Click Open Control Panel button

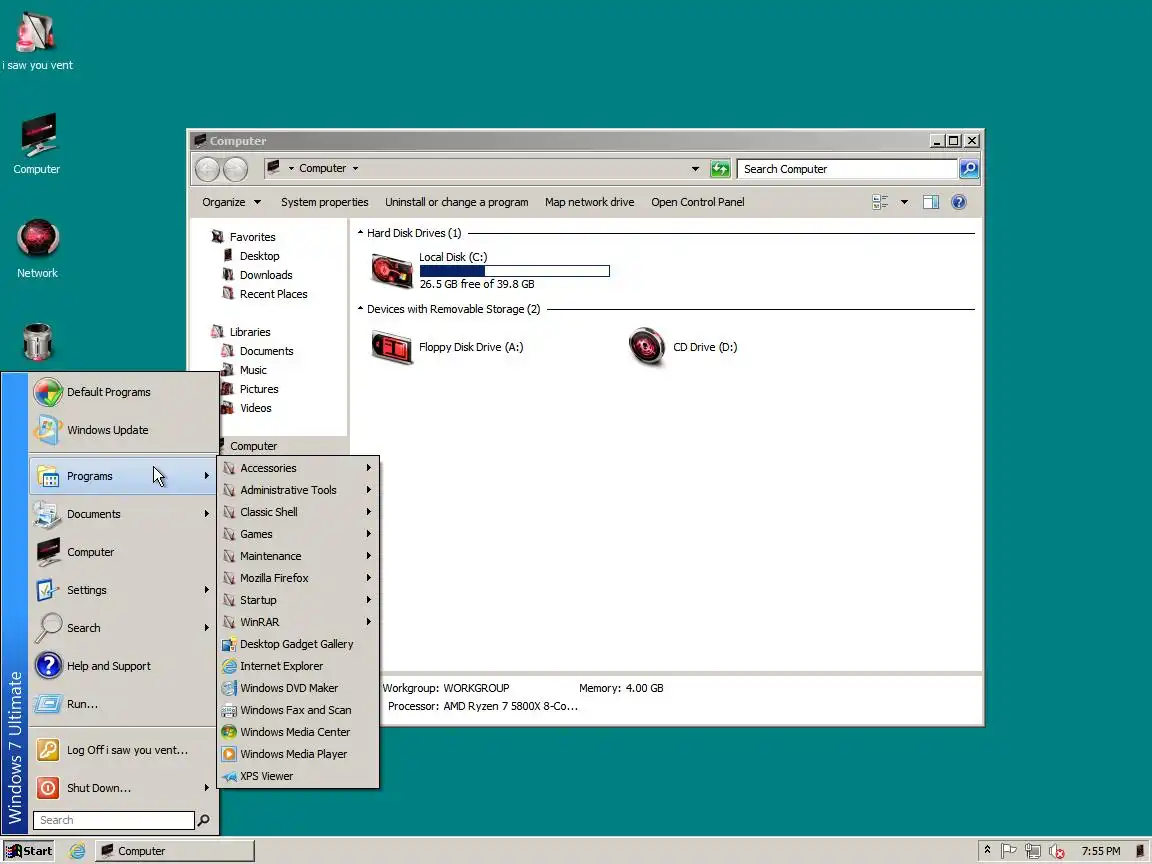click(698, 202)
